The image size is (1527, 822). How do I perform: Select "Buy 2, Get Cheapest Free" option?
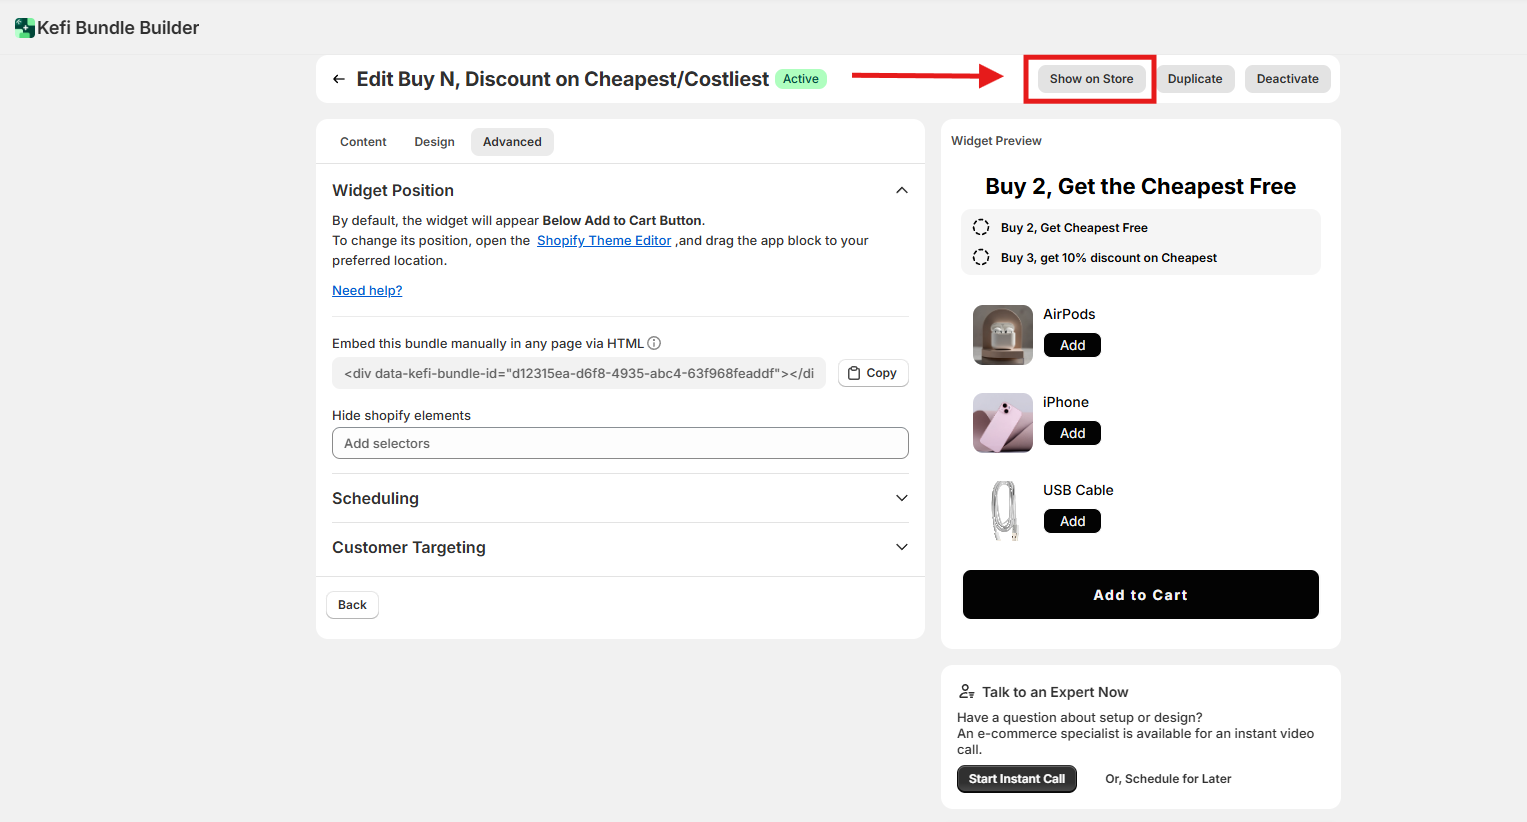point(981,228)
